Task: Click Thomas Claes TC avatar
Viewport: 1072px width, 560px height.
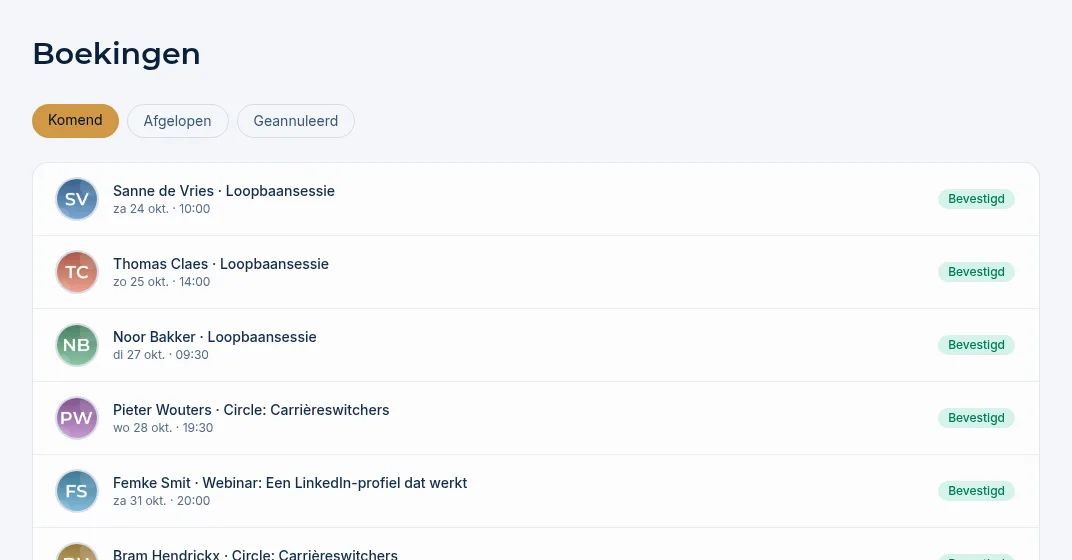Action: click(x=77, y=272)
